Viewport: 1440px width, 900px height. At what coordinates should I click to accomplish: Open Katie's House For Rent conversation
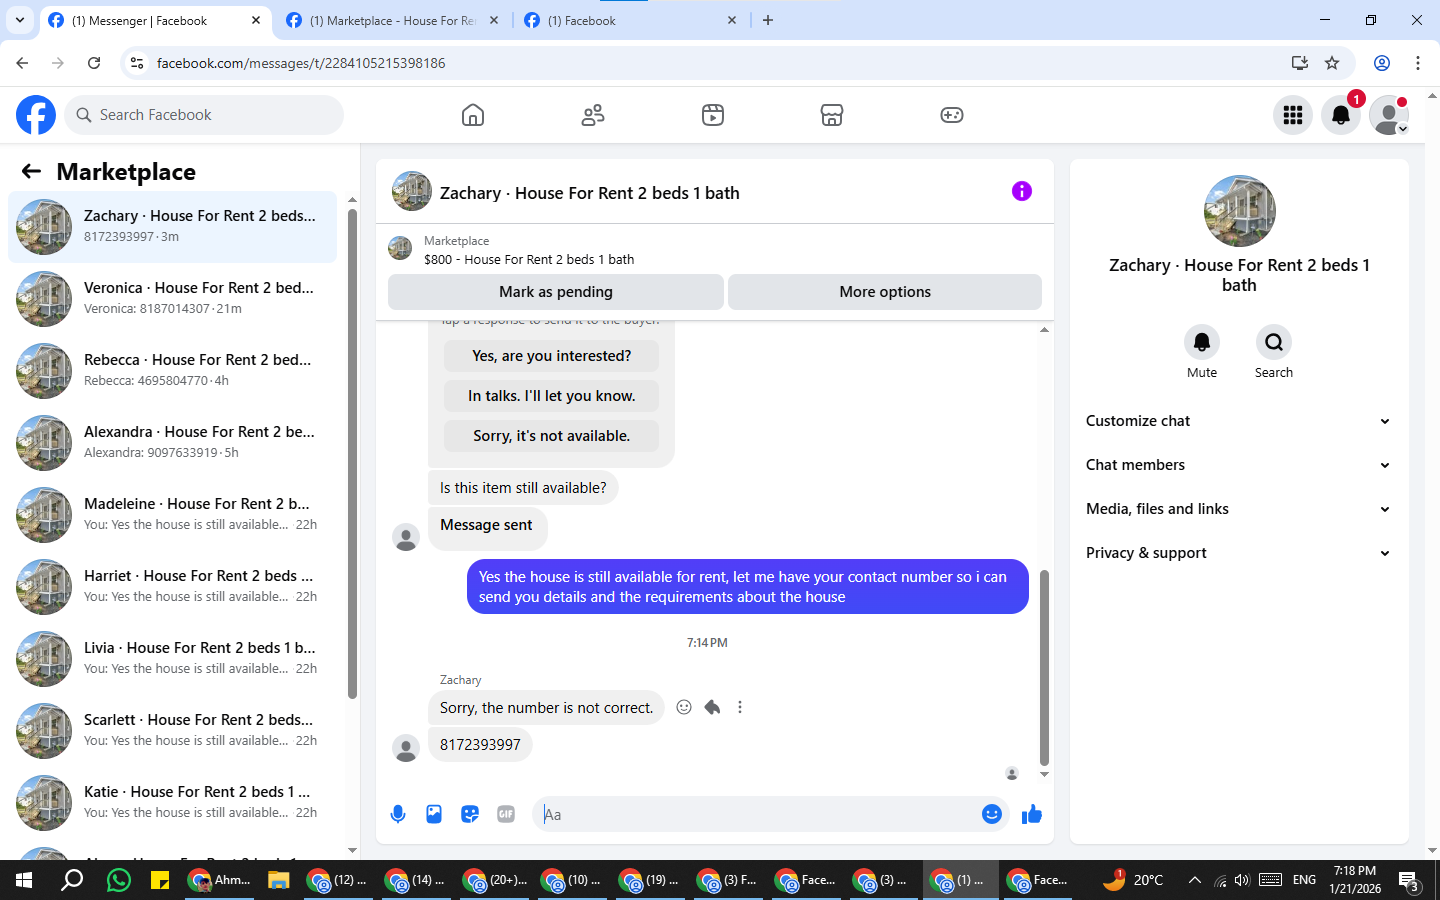coord(173,802)
